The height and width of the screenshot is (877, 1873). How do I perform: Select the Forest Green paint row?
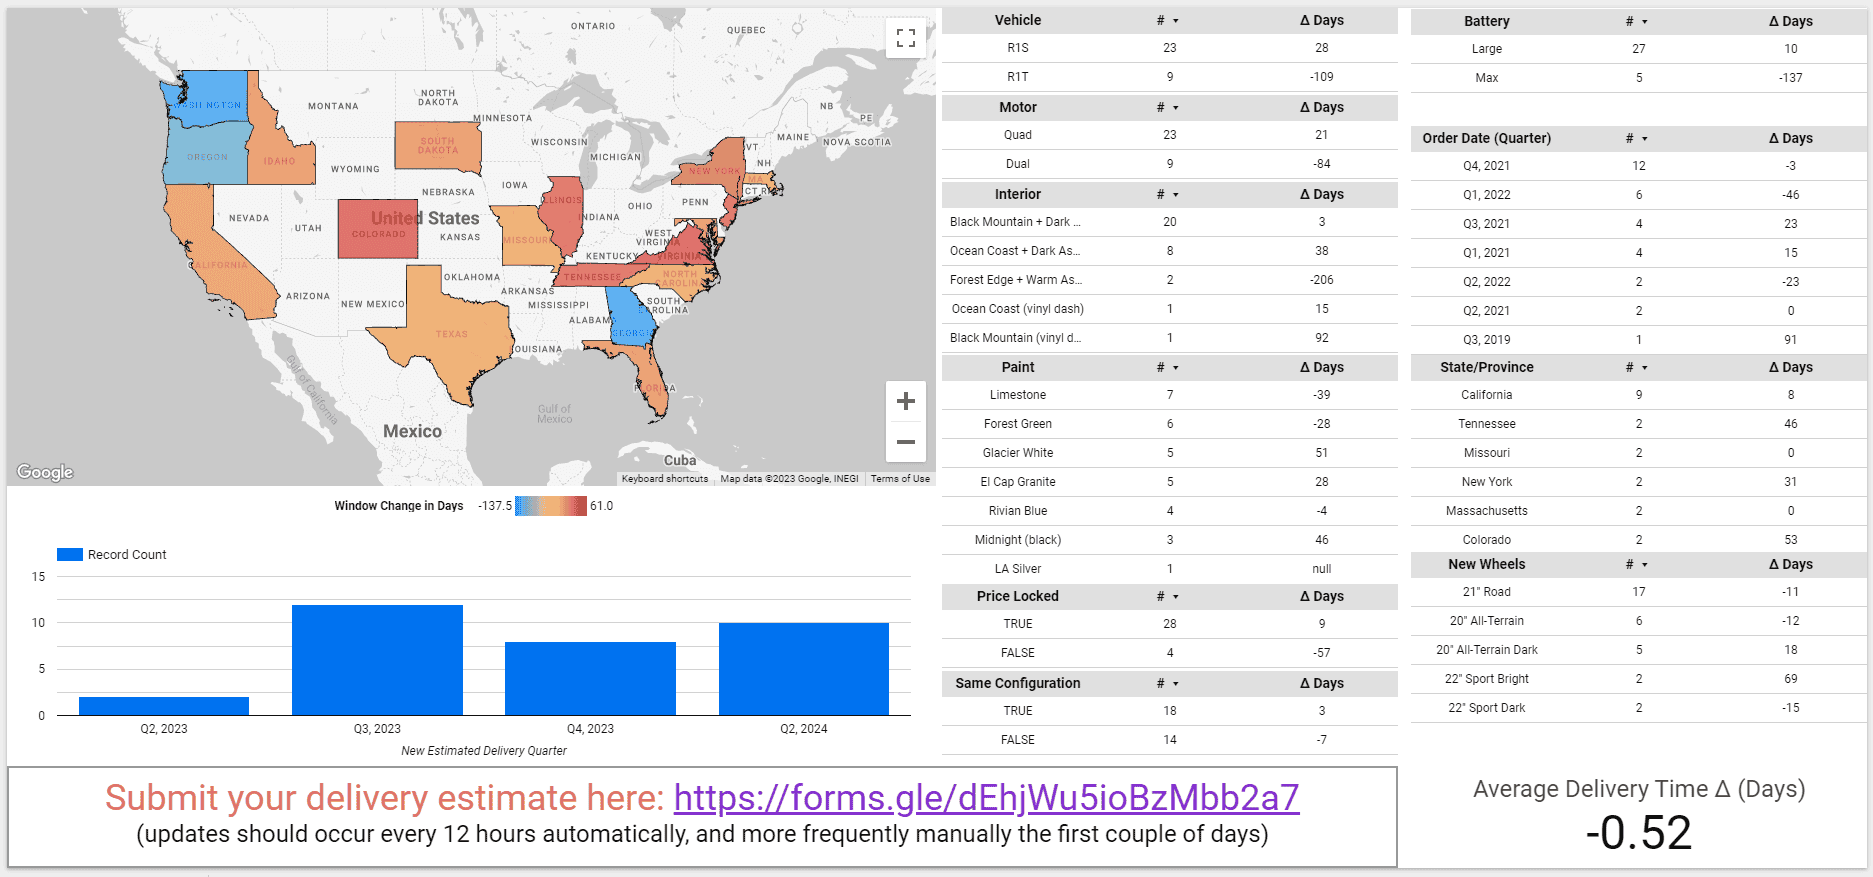point(1170,424)
